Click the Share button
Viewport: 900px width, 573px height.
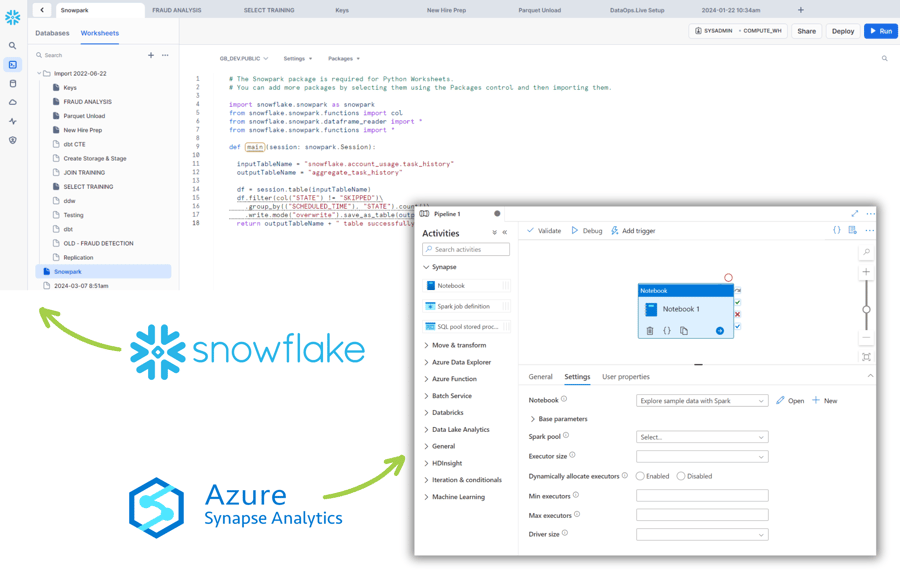tap(806, 31)
